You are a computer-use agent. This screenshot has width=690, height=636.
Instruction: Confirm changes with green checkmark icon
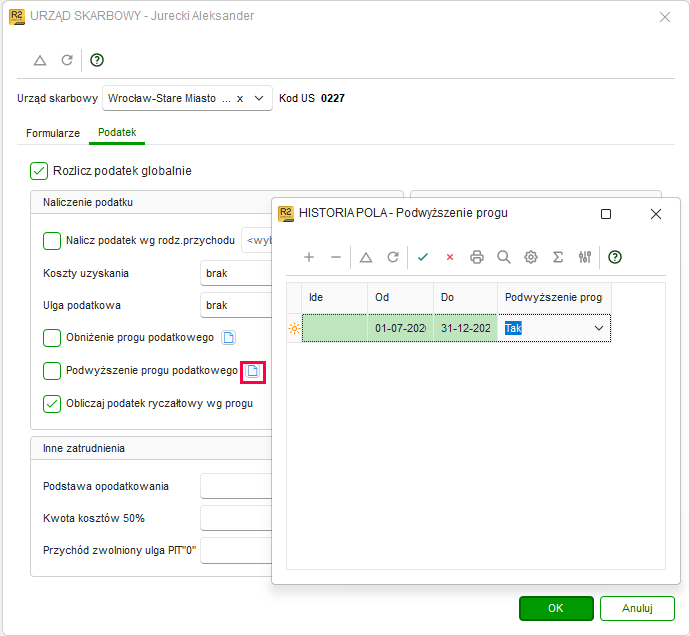423,257
